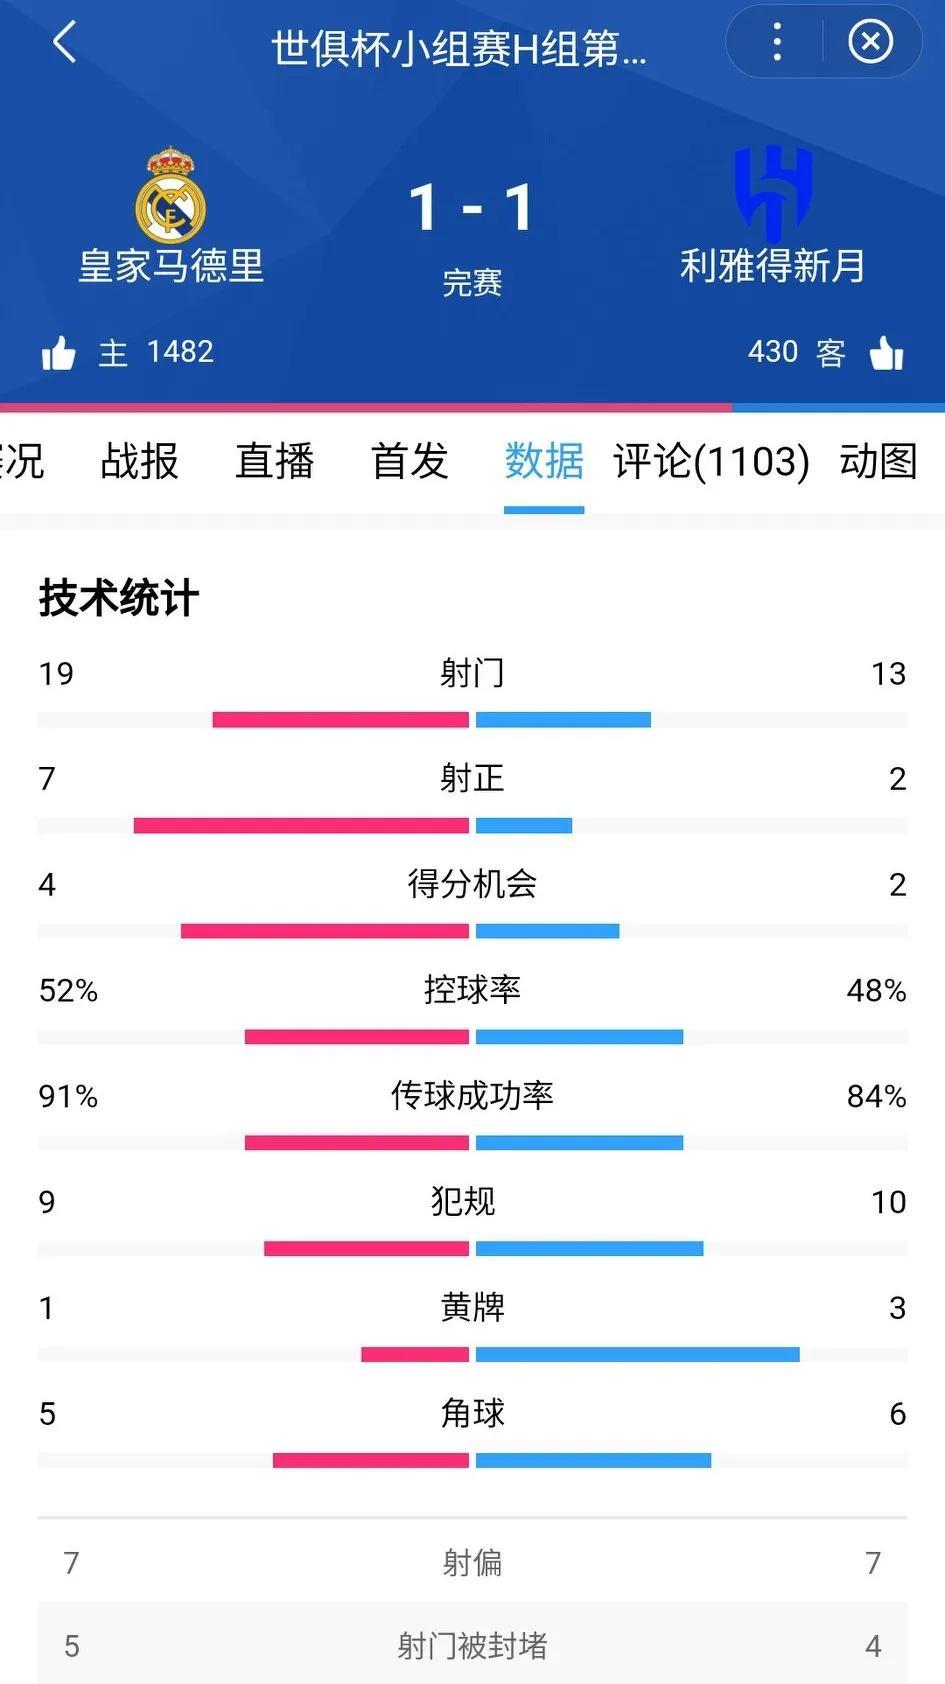
Task: Tap the match title in header
Action: (459, 49)
